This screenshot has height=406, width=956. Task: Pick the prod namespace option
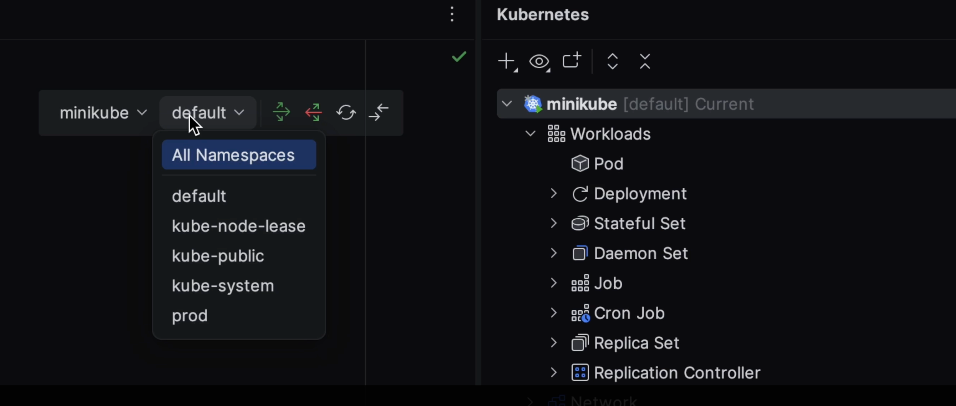(190, 316)
